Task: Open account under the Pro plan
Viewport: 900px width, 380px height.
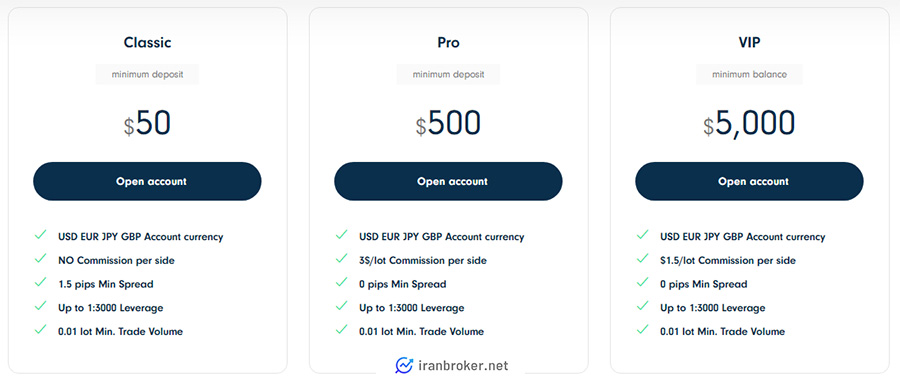Action: 448,181
